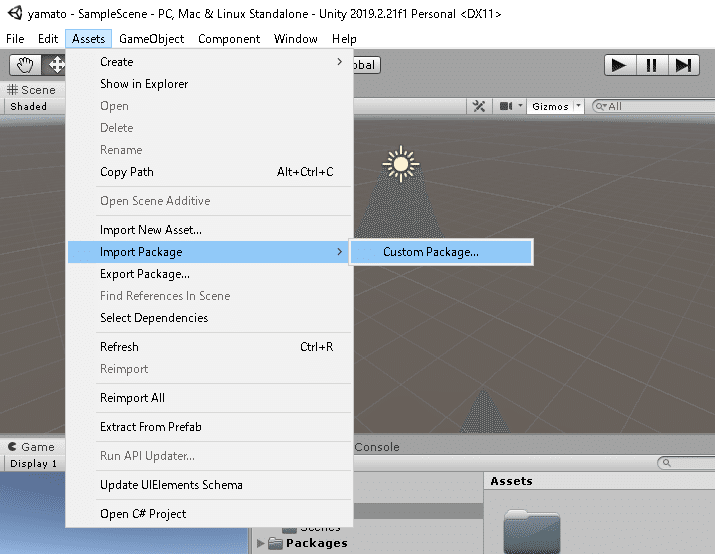Click the Unity logo in title bar

point(15,13)
